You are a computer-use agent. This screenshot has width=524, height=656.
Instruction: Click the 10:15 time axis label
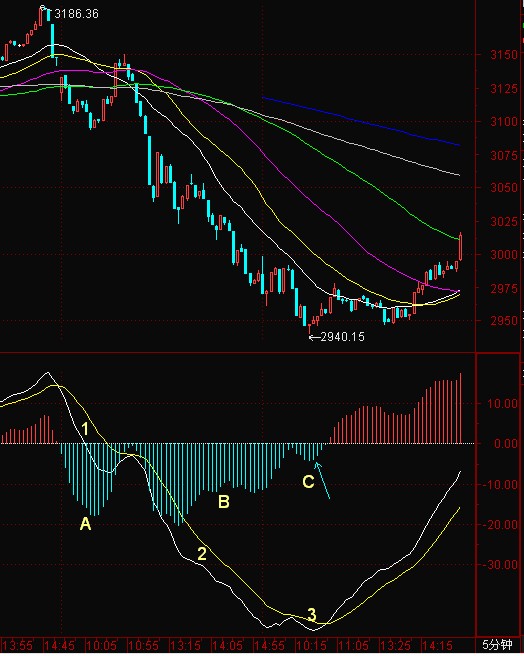tap(311, 646)
